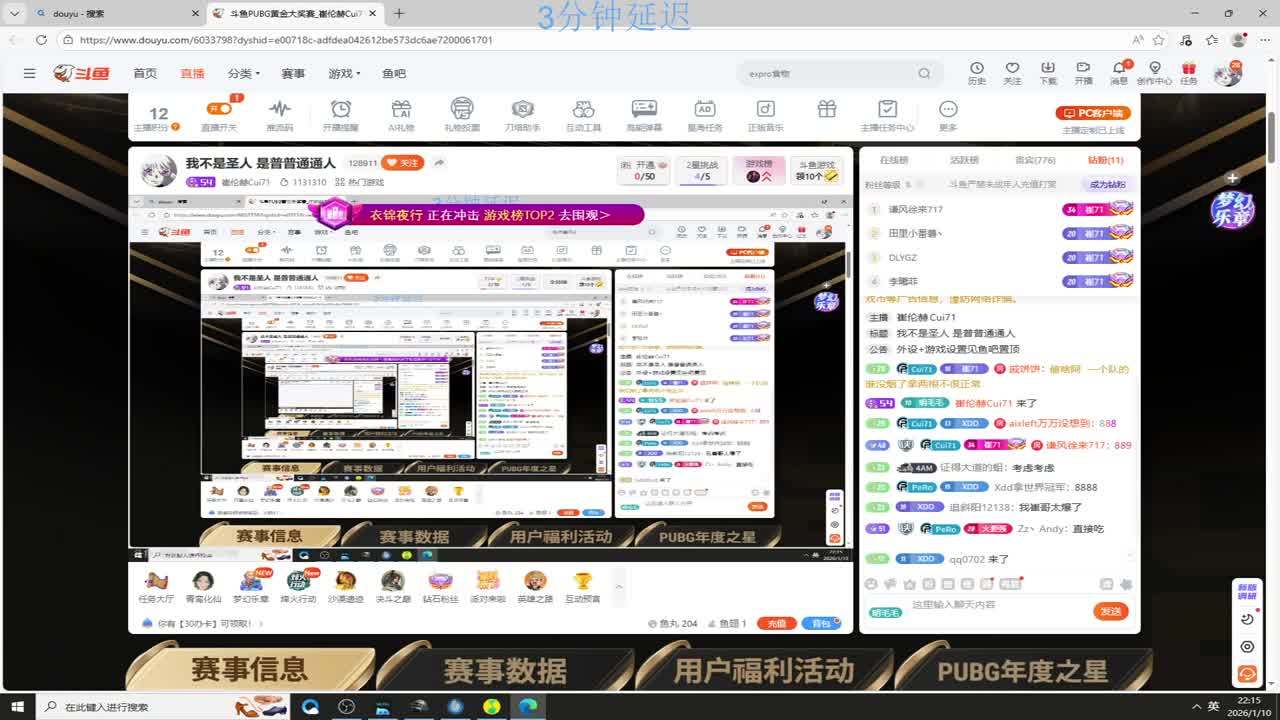The width and height of the screenshot is (1280, 720).
Task: Click the 充值 recharge button
Action: (776, 623)
